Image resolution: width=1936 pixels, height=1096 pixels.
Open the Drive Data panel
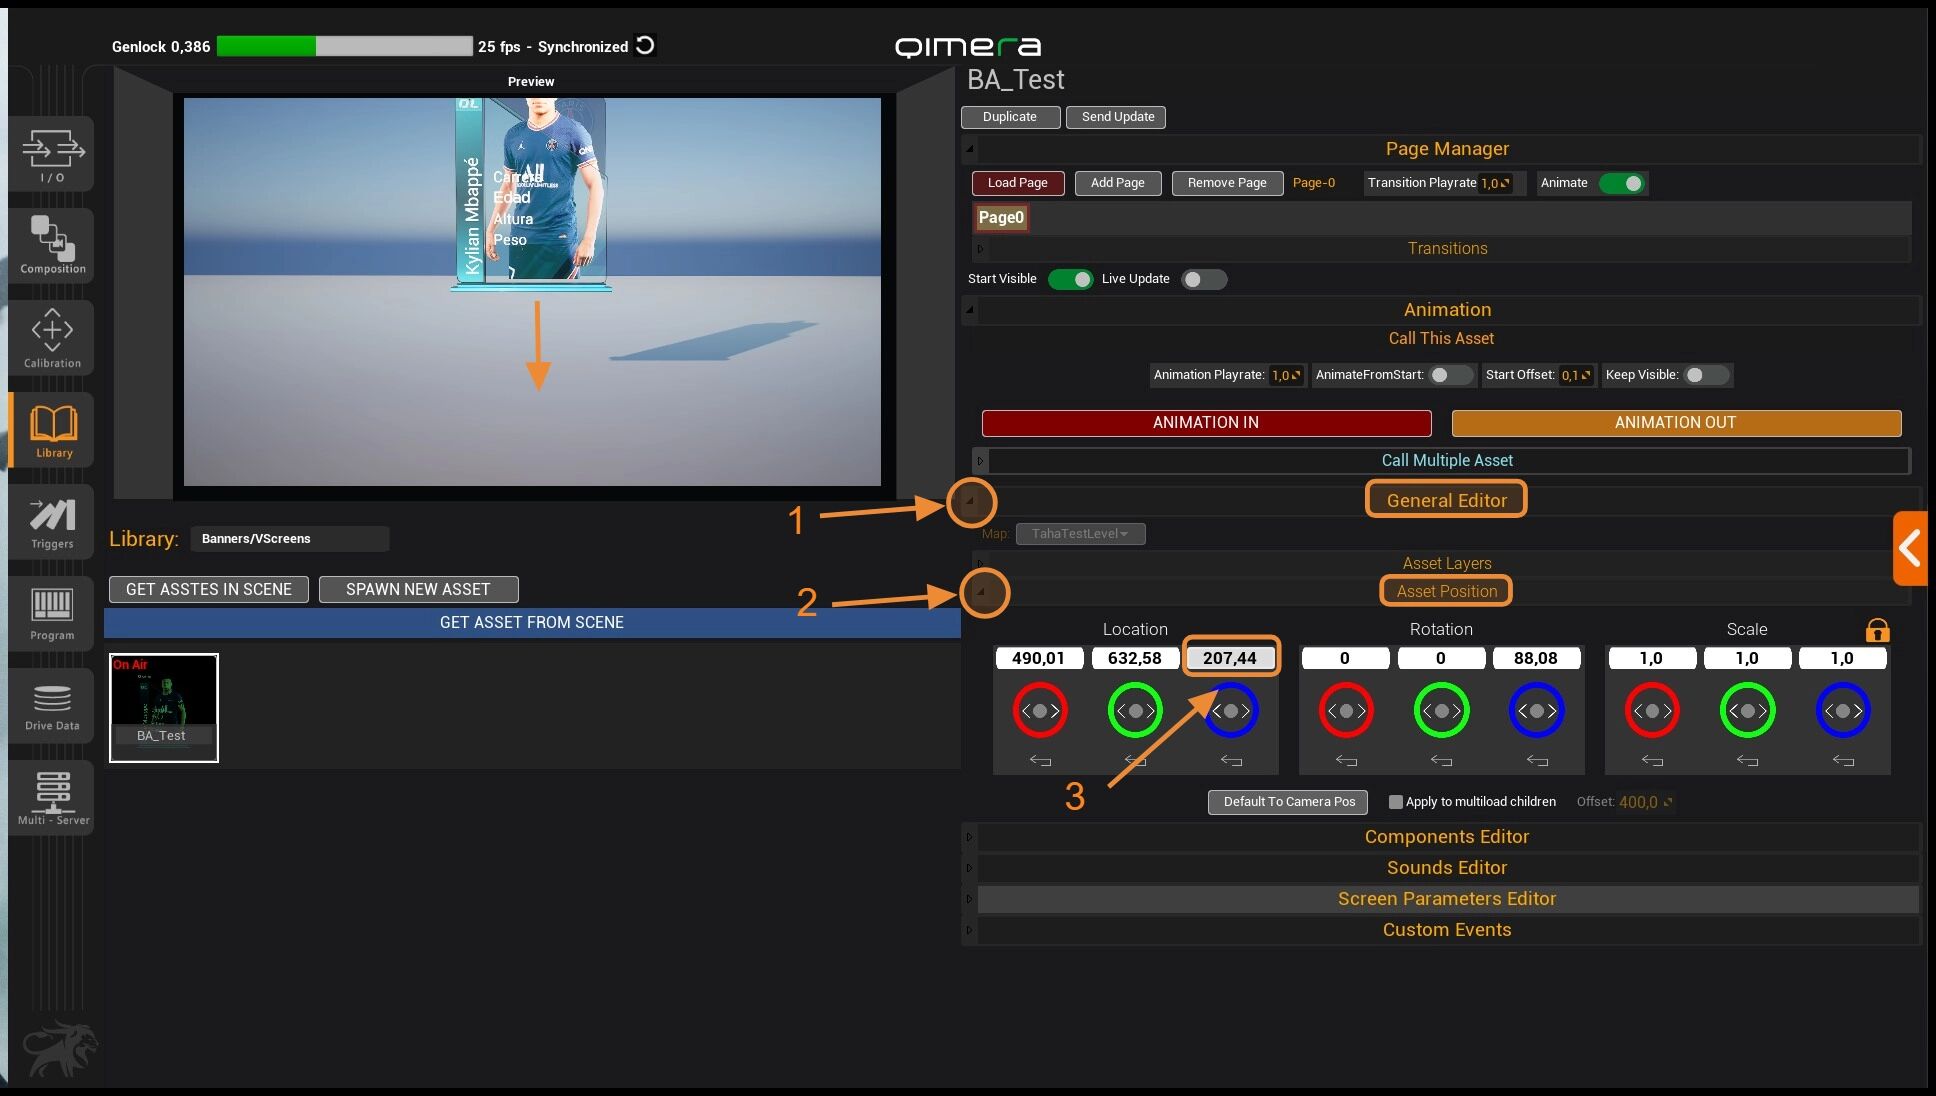pos(52,705)
